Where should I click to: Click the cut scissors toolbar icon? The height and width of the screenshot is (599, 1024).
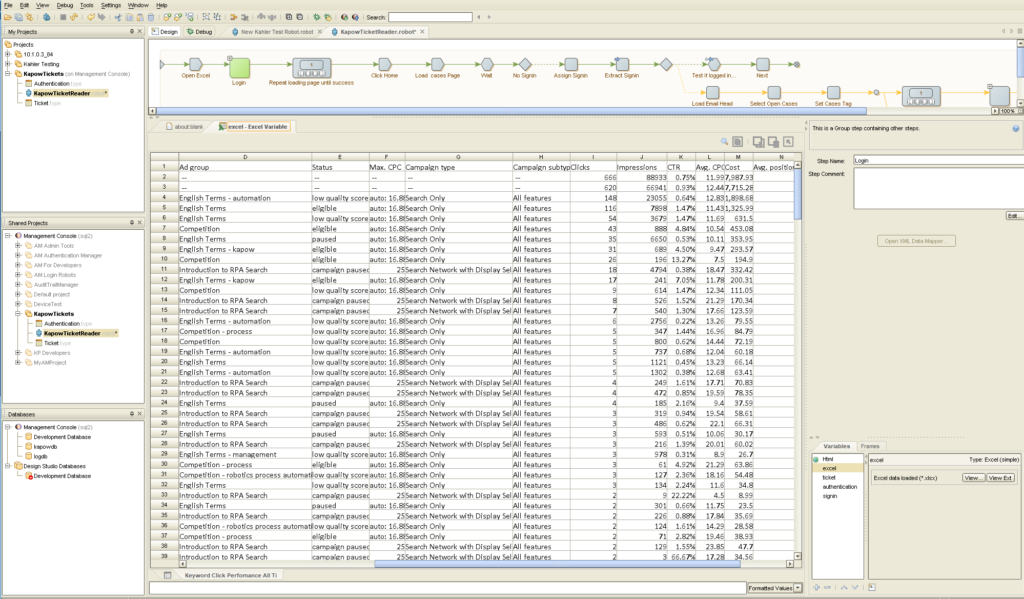[x=118, y=17]
